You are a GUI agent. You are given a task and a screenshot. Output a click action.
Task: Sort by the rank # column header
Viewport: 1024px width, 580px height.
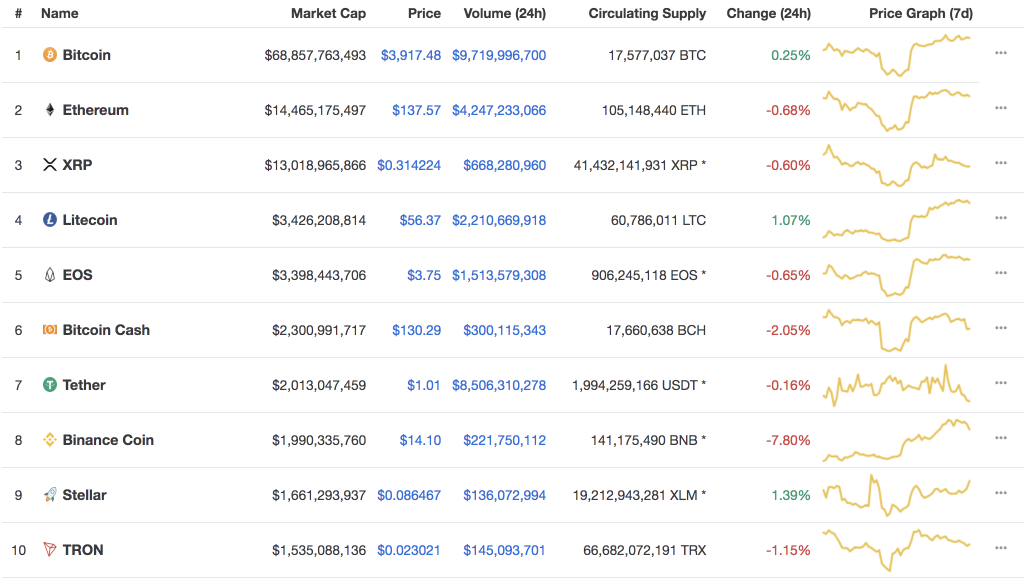point(18,13)
